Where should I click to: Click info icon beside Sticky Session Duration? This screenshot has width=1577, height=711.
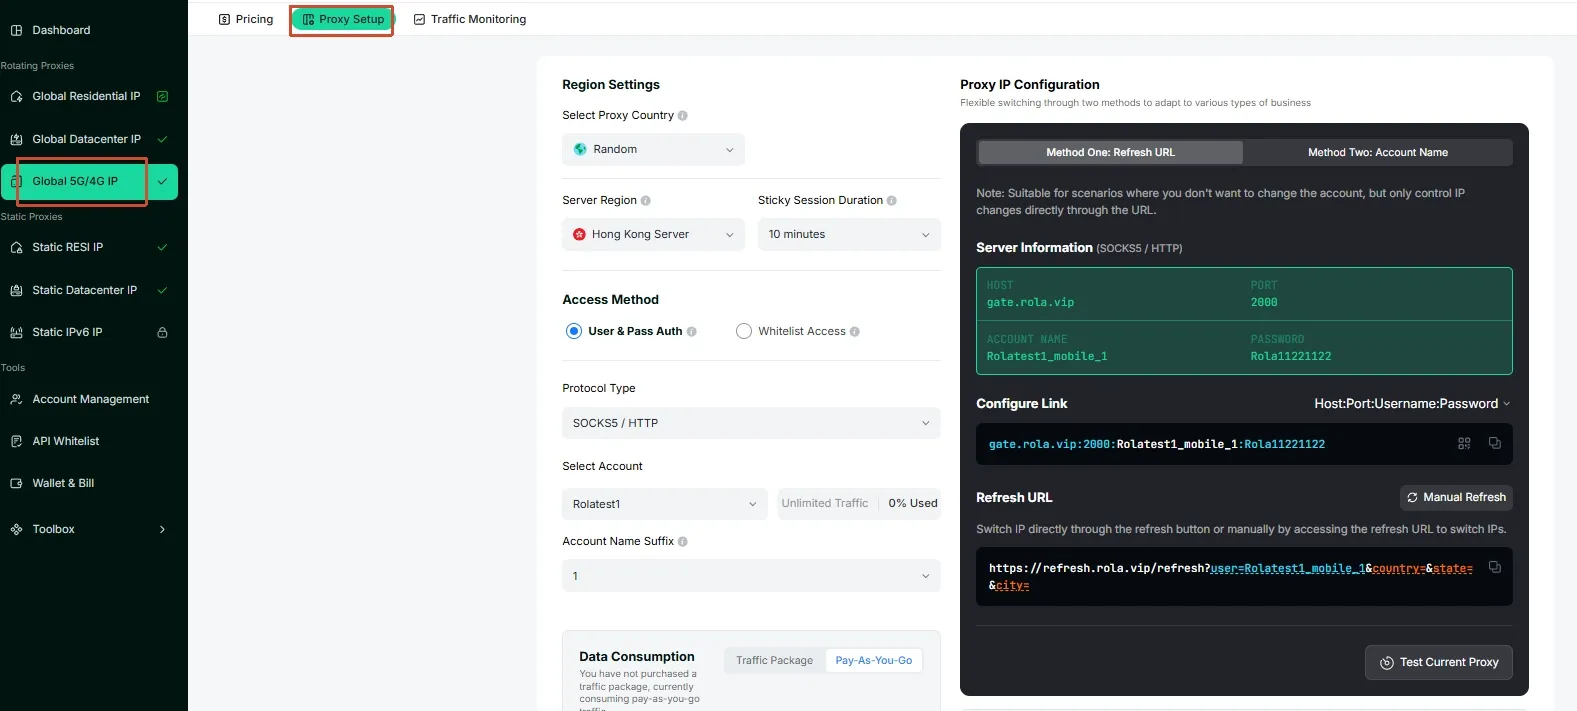click(x=892, y=201)
